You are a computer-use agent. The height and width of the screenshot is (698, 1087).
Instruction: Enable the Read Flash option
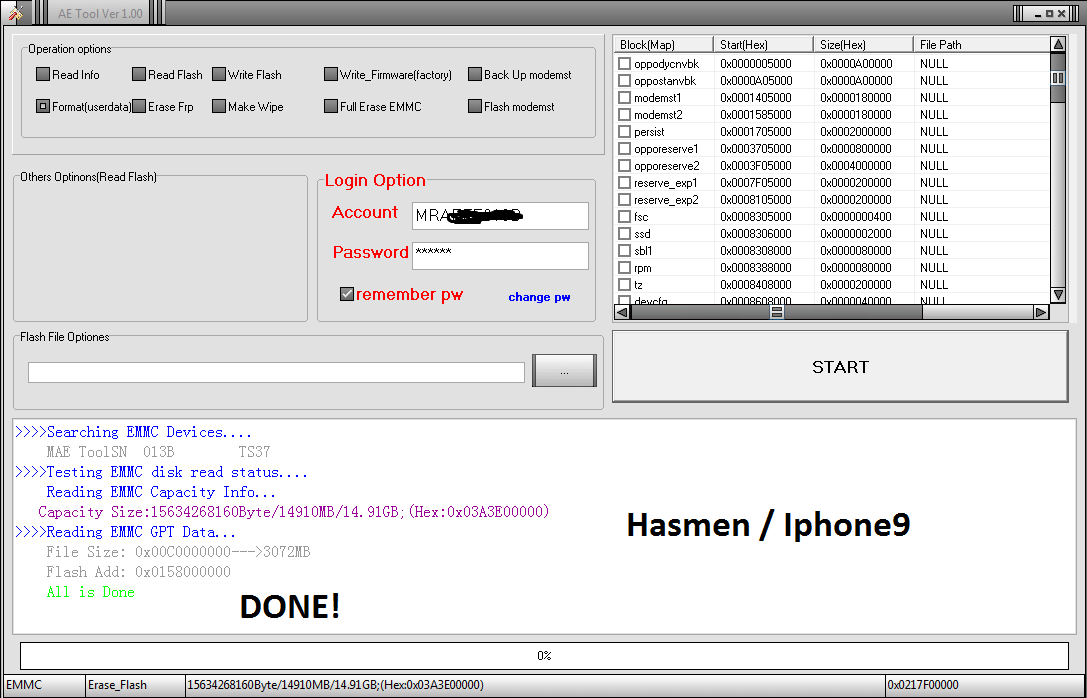139,74
